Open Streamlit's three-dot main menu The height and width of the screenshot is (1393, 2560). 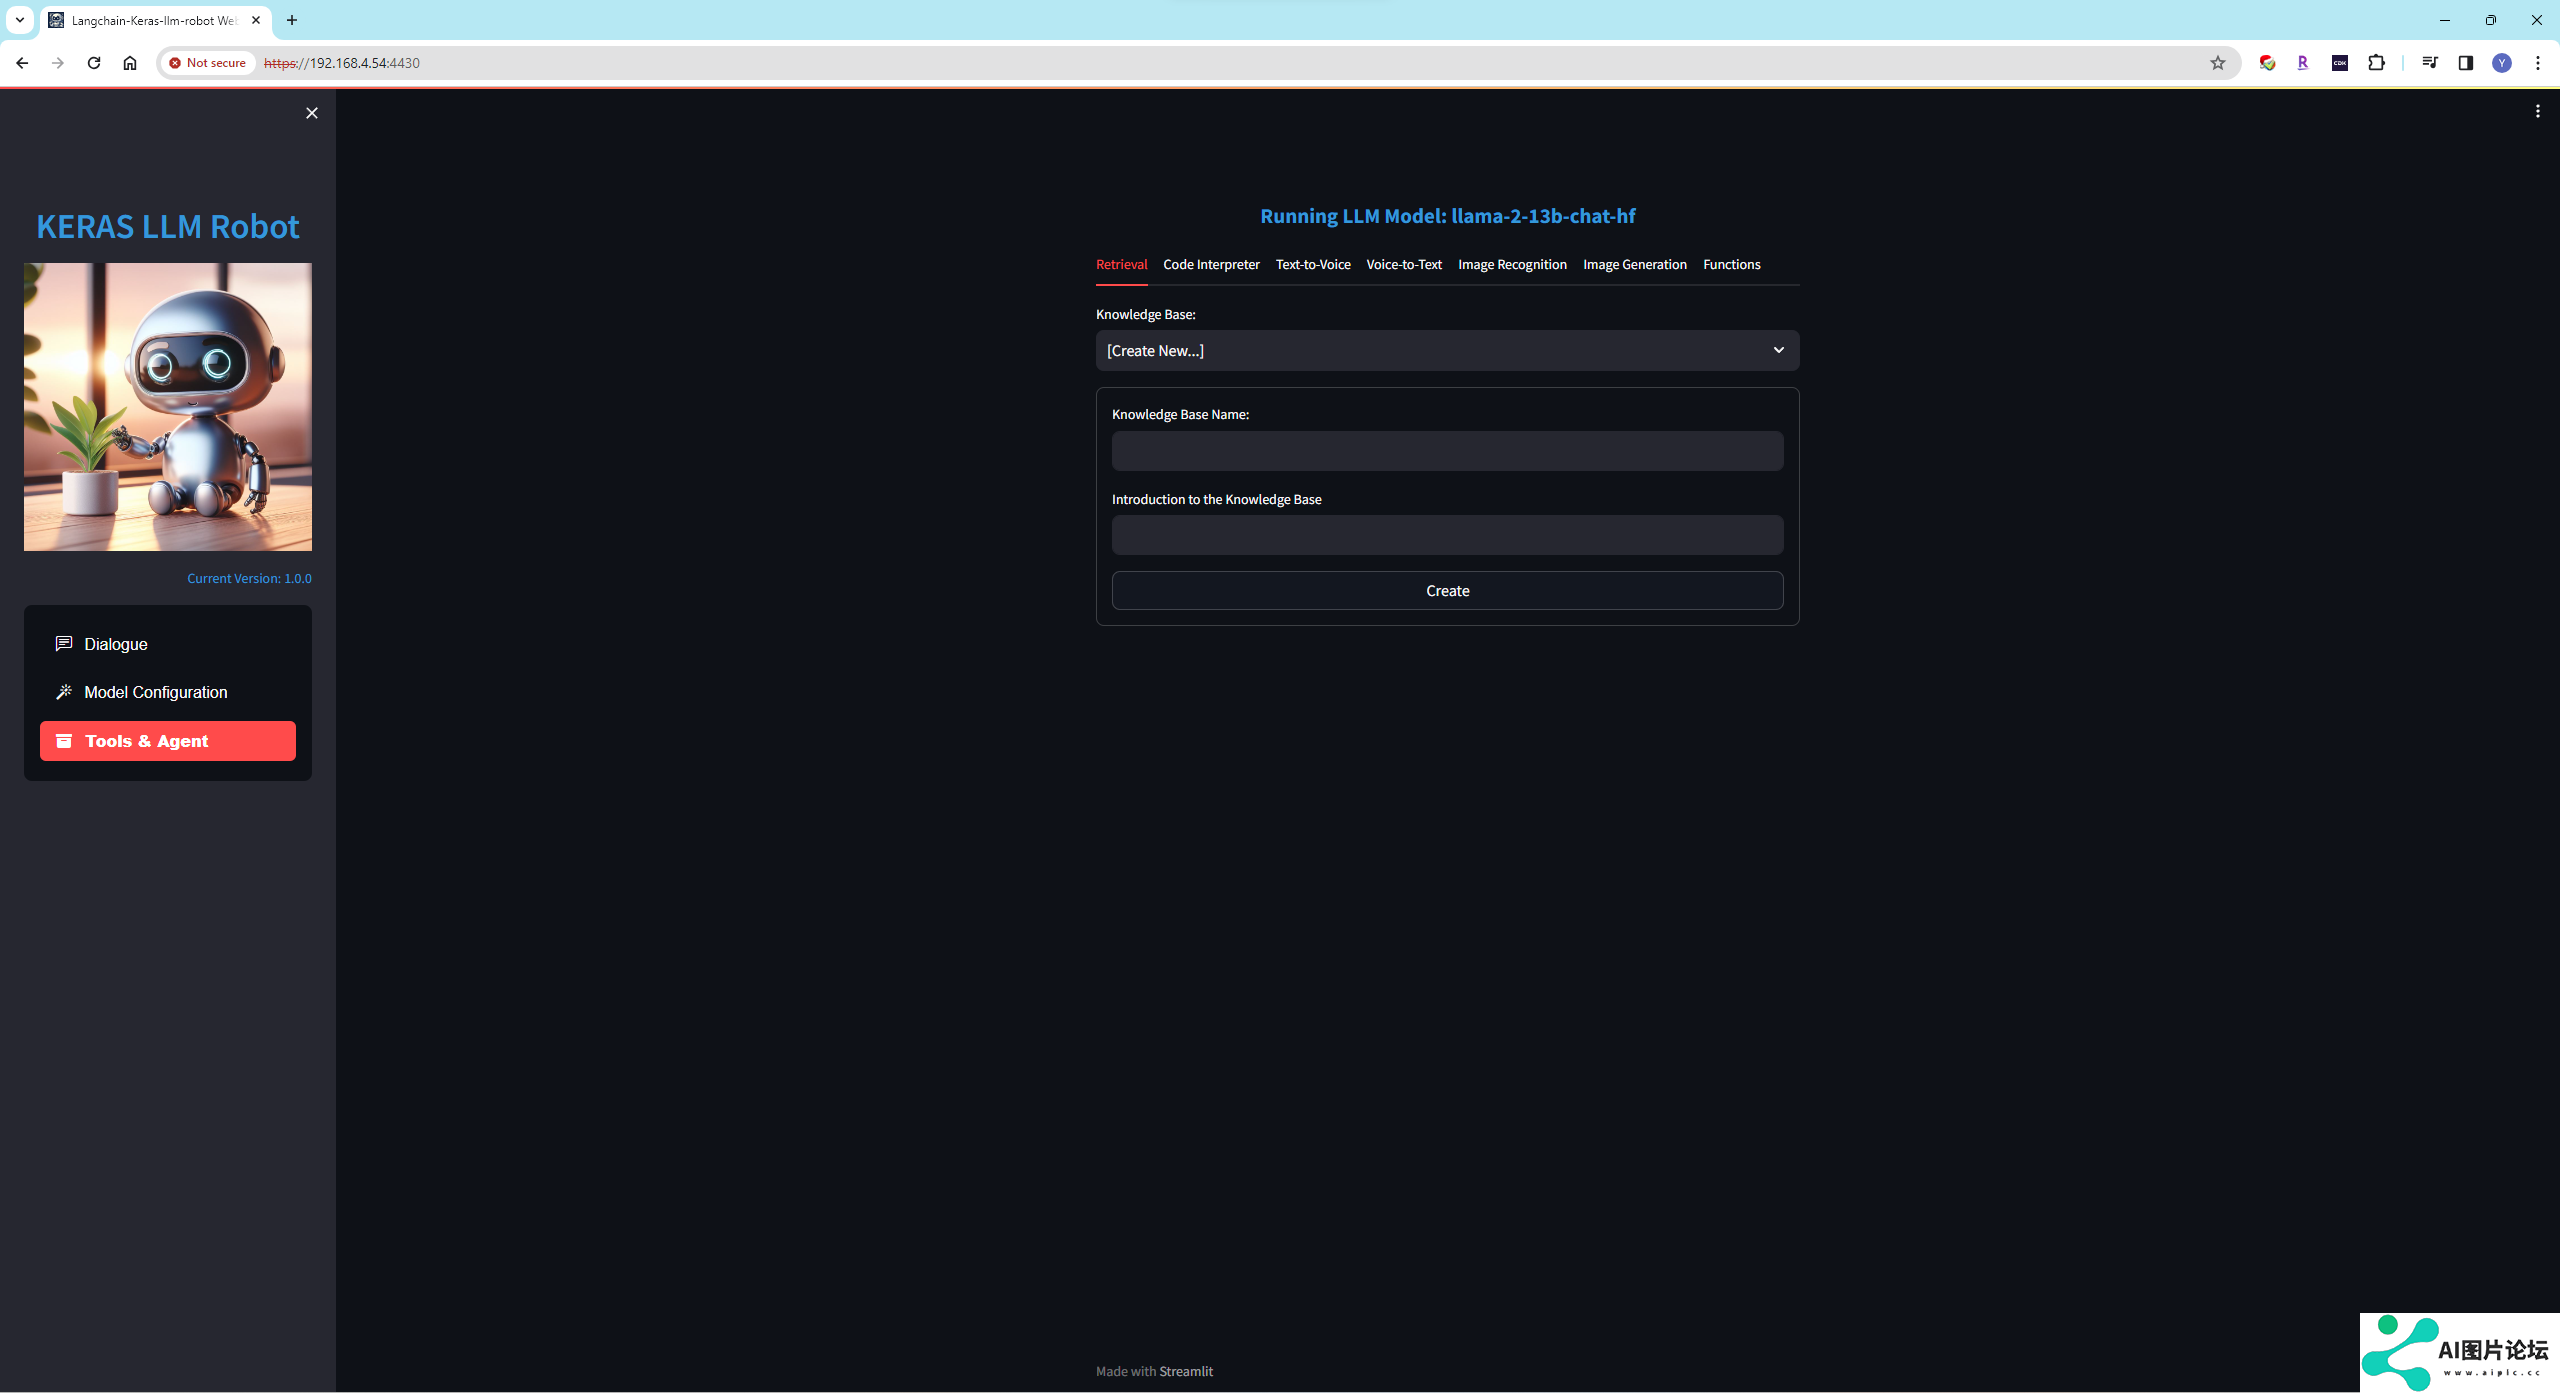pyautogui.click(x=2537, y=112)
